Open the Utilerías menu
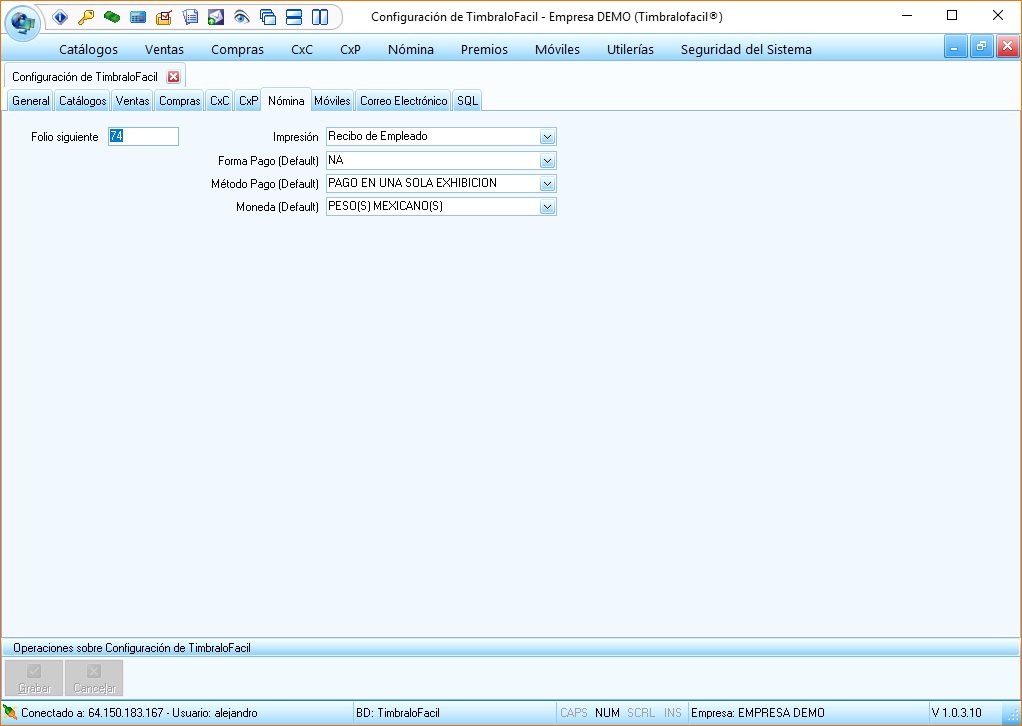Screen dimensions: 1022x726 coord(630,50)
